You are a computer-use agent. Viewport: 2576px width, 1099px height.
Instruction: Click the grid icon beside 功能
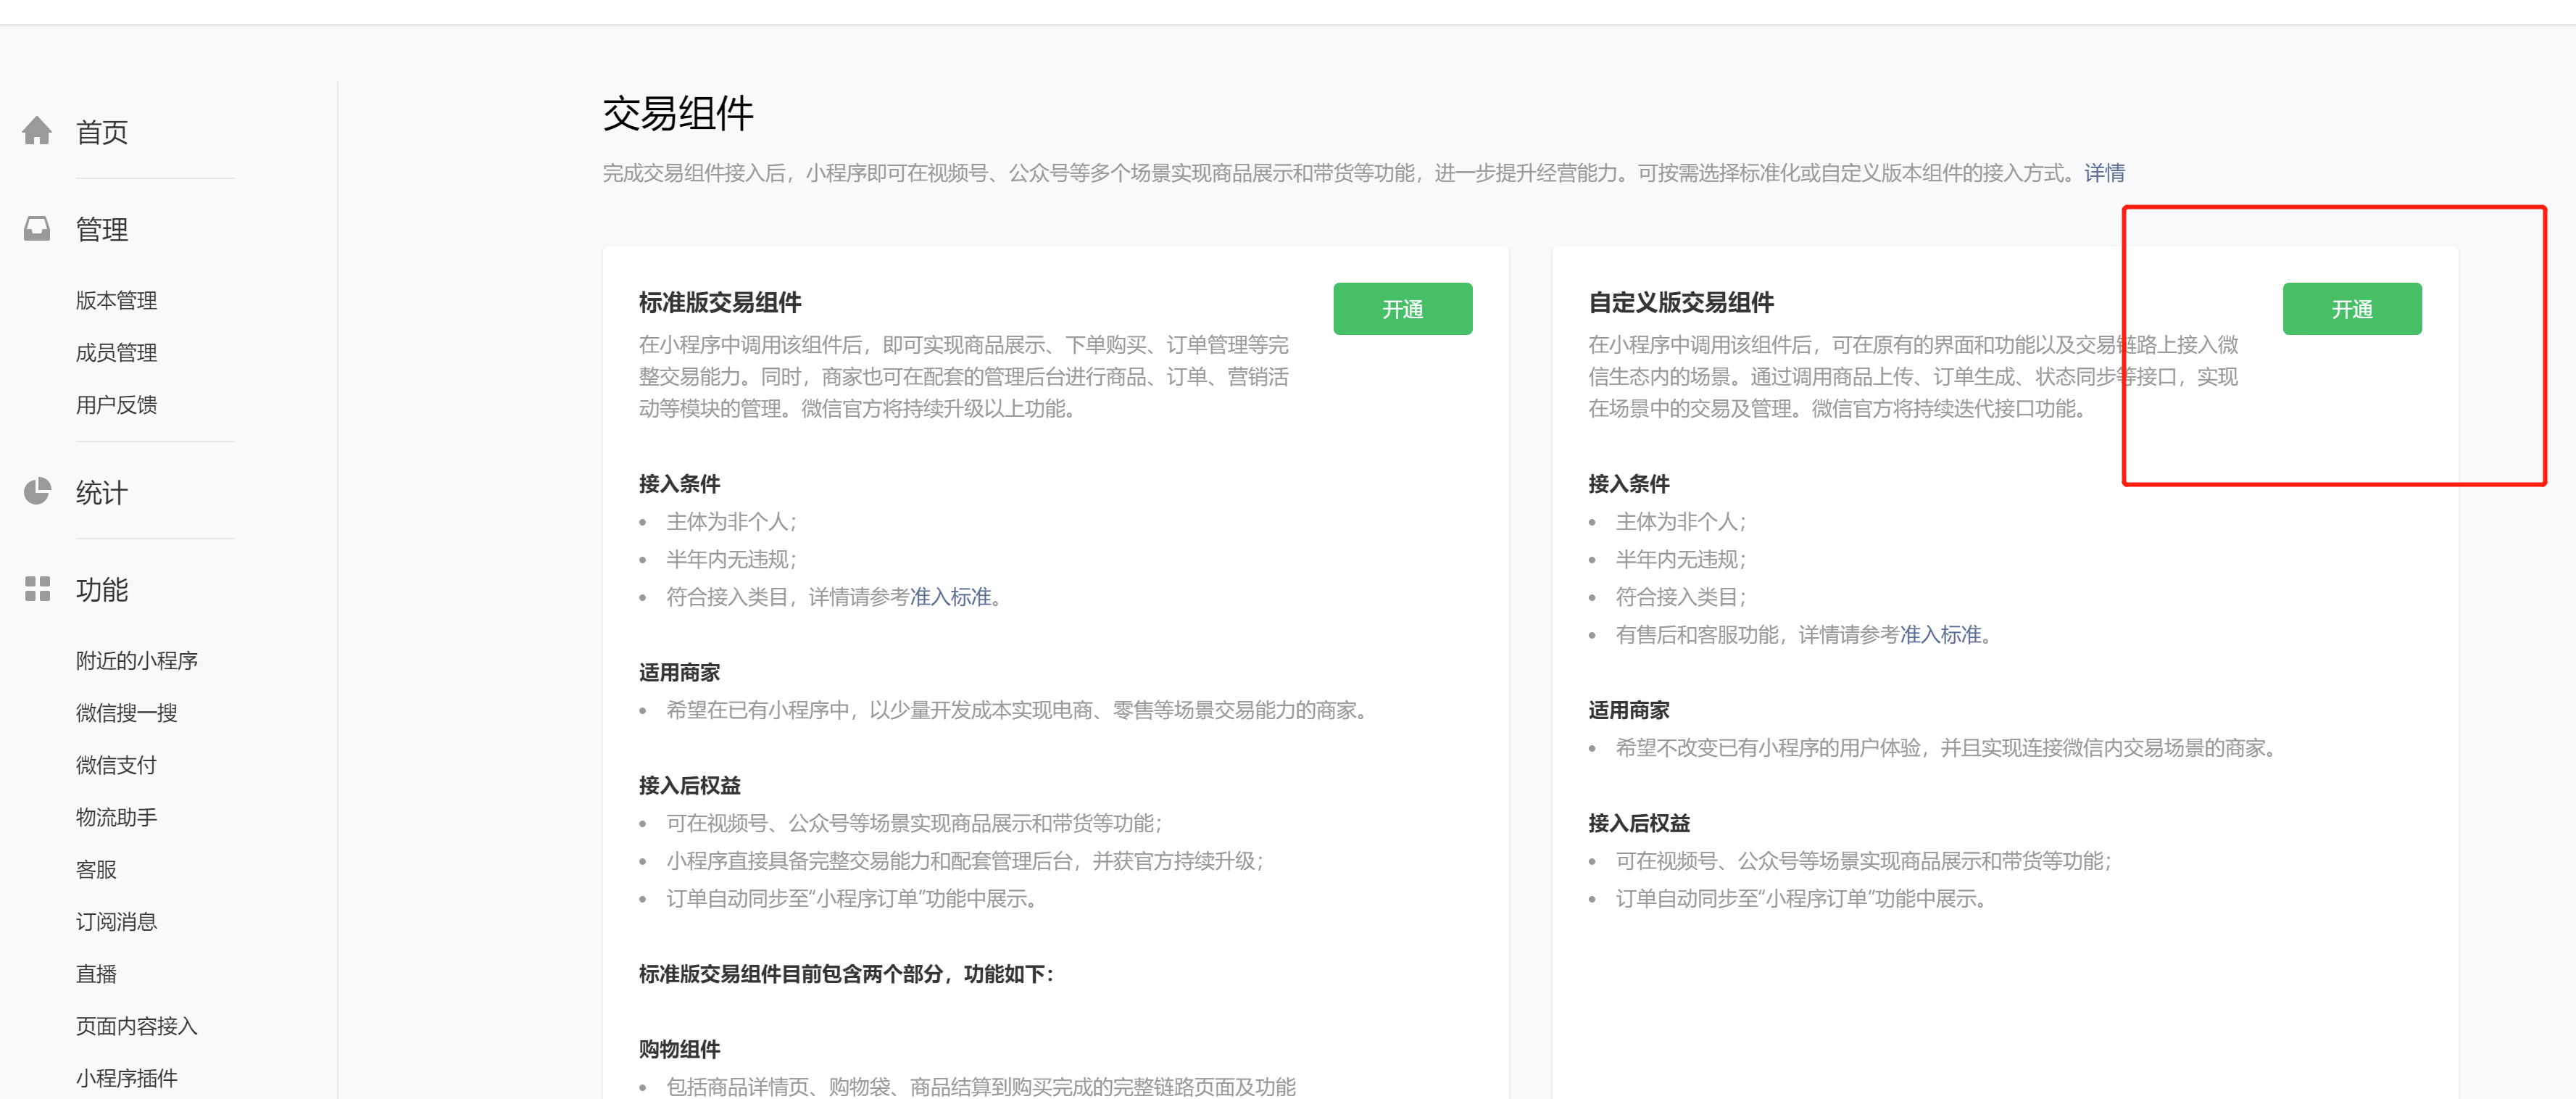(37, 589)
